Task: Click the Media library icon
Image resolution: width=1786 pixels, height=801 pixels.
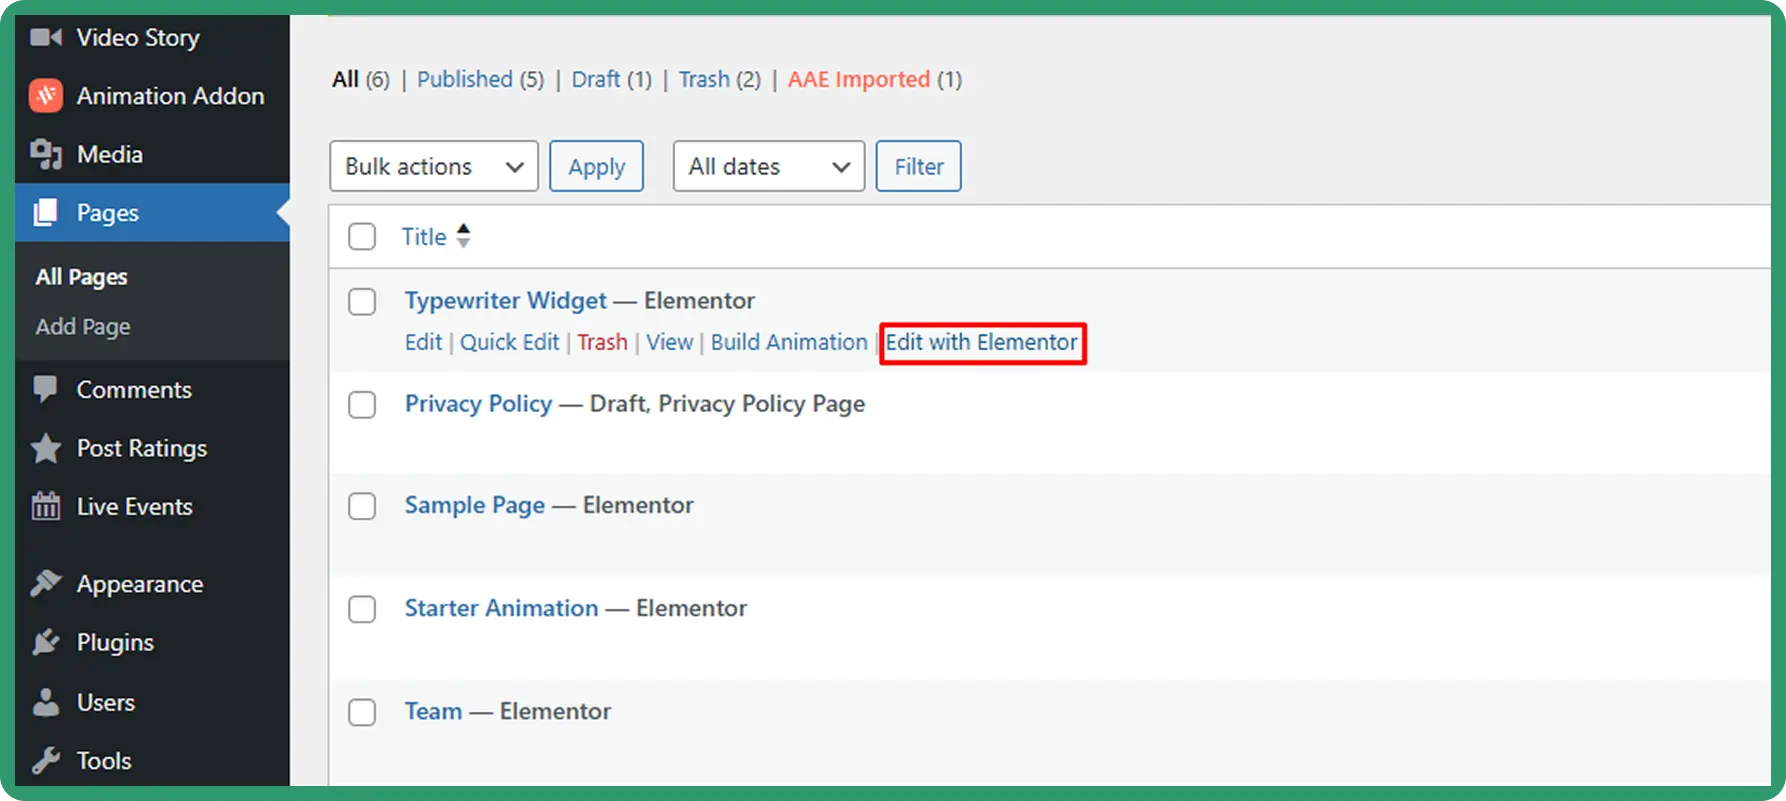Action: [46, 154]
